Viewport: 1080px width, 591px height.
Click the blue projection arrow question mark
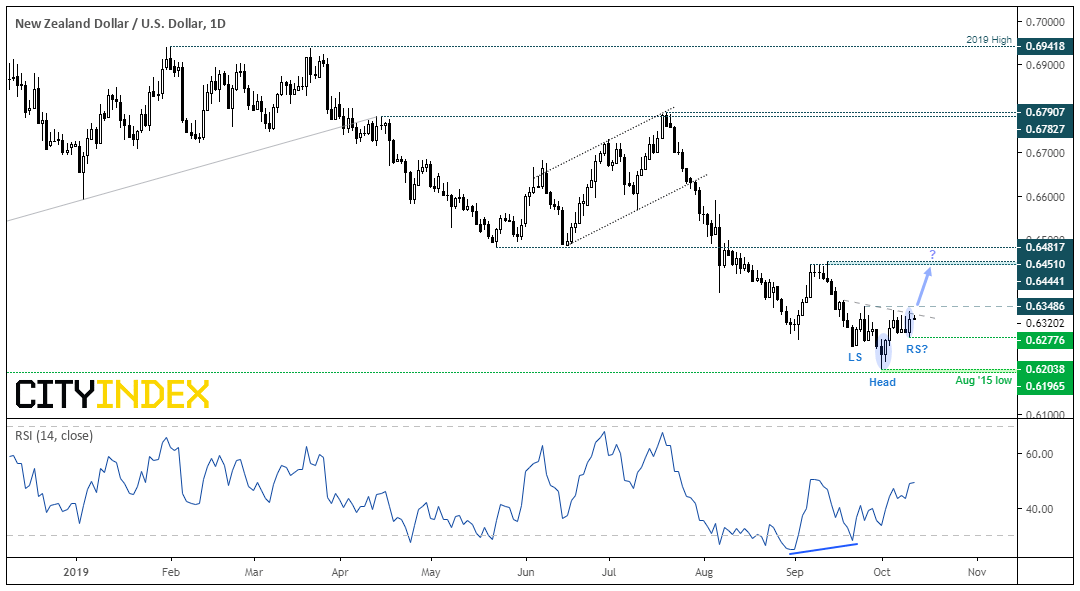tap(933, 254)
